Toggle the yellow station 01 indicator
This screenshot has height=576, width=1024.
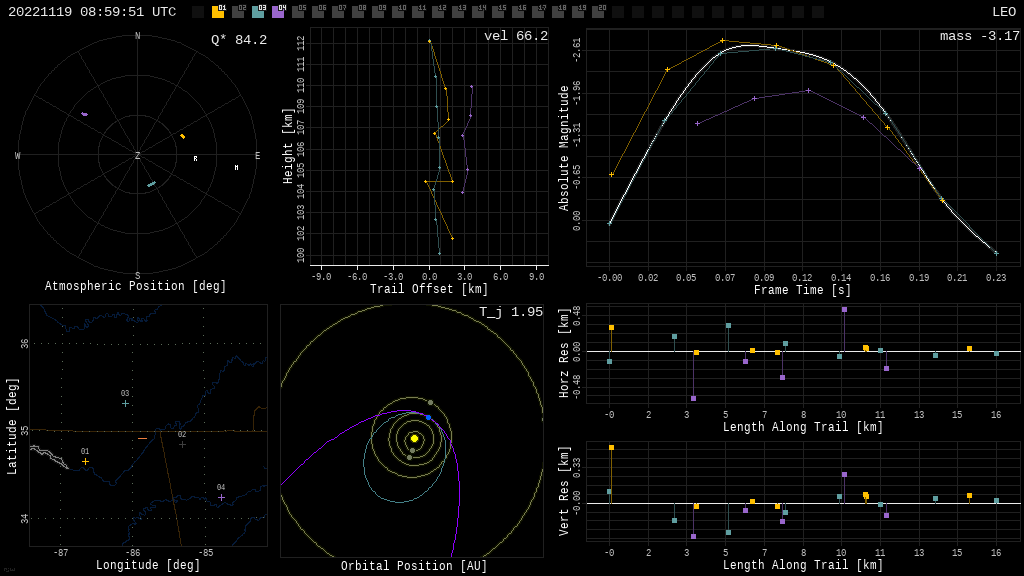(218, 12)
